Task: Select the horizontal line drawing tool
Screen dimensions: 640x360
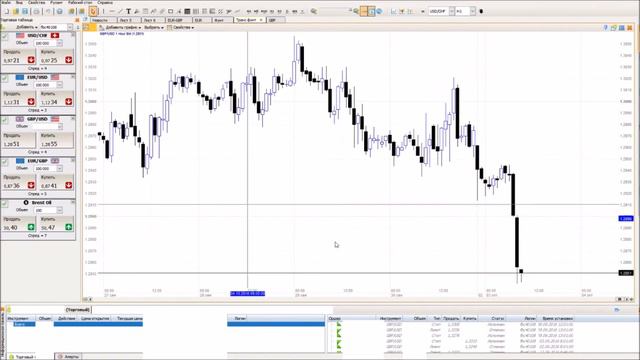Action: (112, 11)
